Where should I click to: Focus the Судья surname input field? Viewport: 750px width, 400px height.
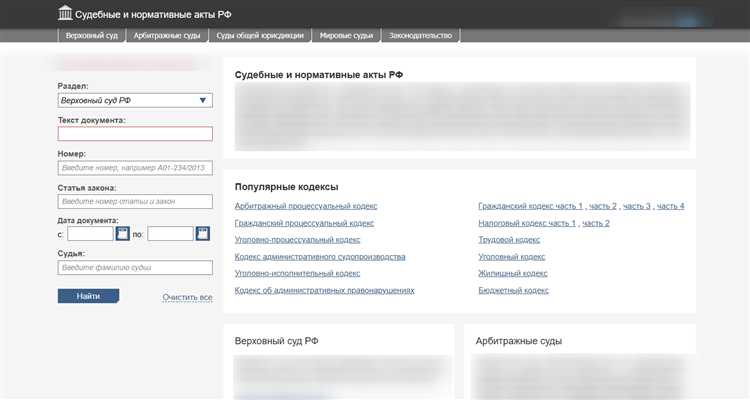pyautogui.click(x=135, y=267)
